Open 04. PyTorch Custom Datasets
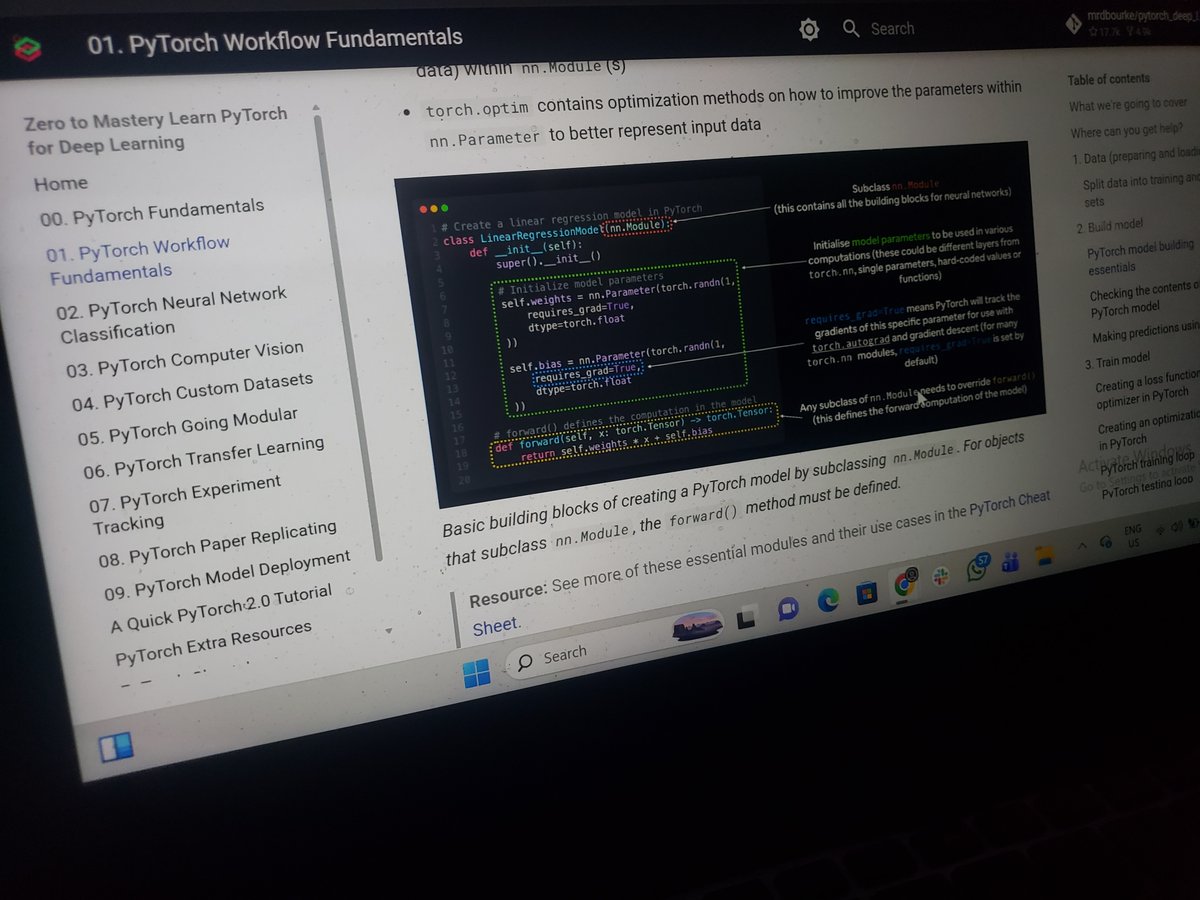The image size is (1200, 900). pyautogui.click(x=193, y=391)
